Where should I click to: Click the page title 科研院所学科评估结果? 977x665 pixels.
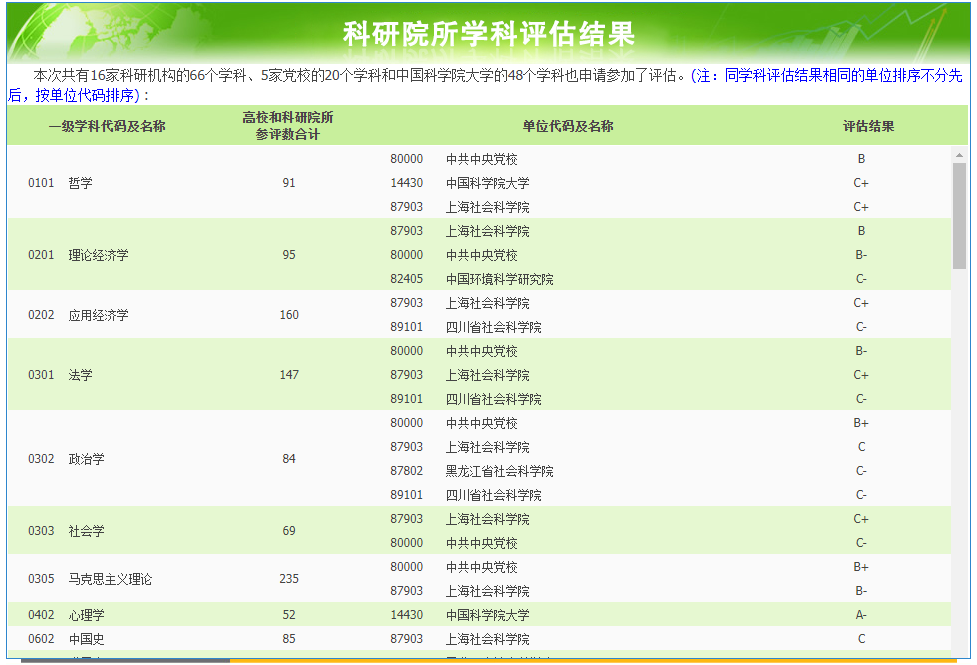pyautogui.click(x=488, y=34)
